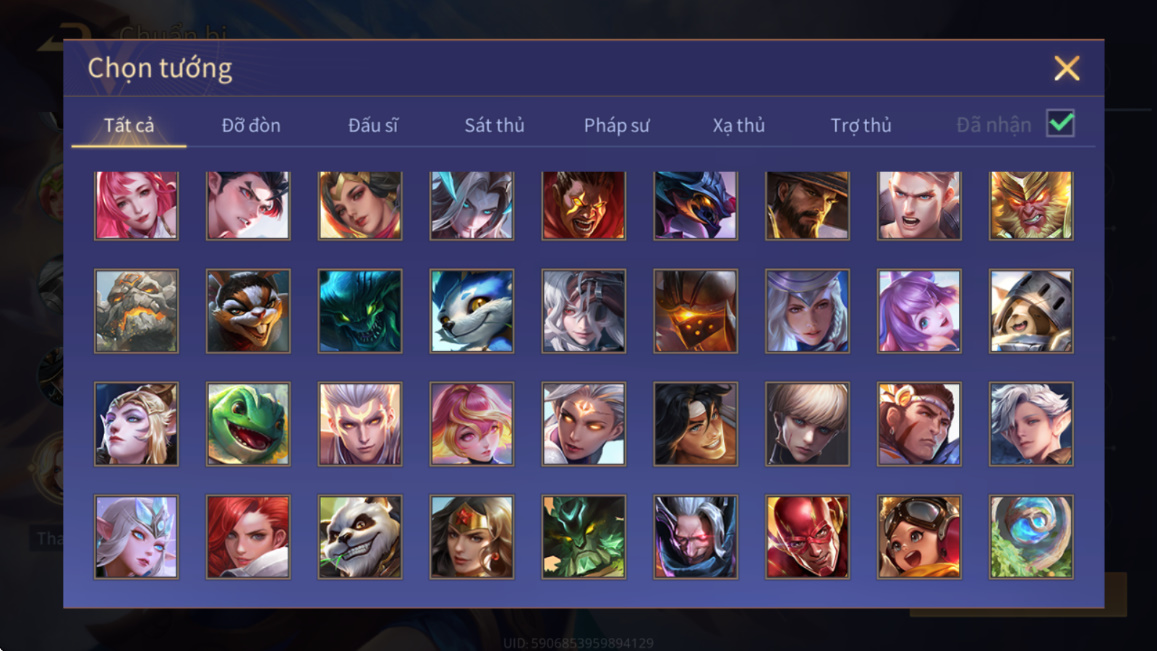Image resolution: width=1157 pixels, height=651 pixels.
Task: Select the rock golem hero portrait
Action: (x=136, y=311)
